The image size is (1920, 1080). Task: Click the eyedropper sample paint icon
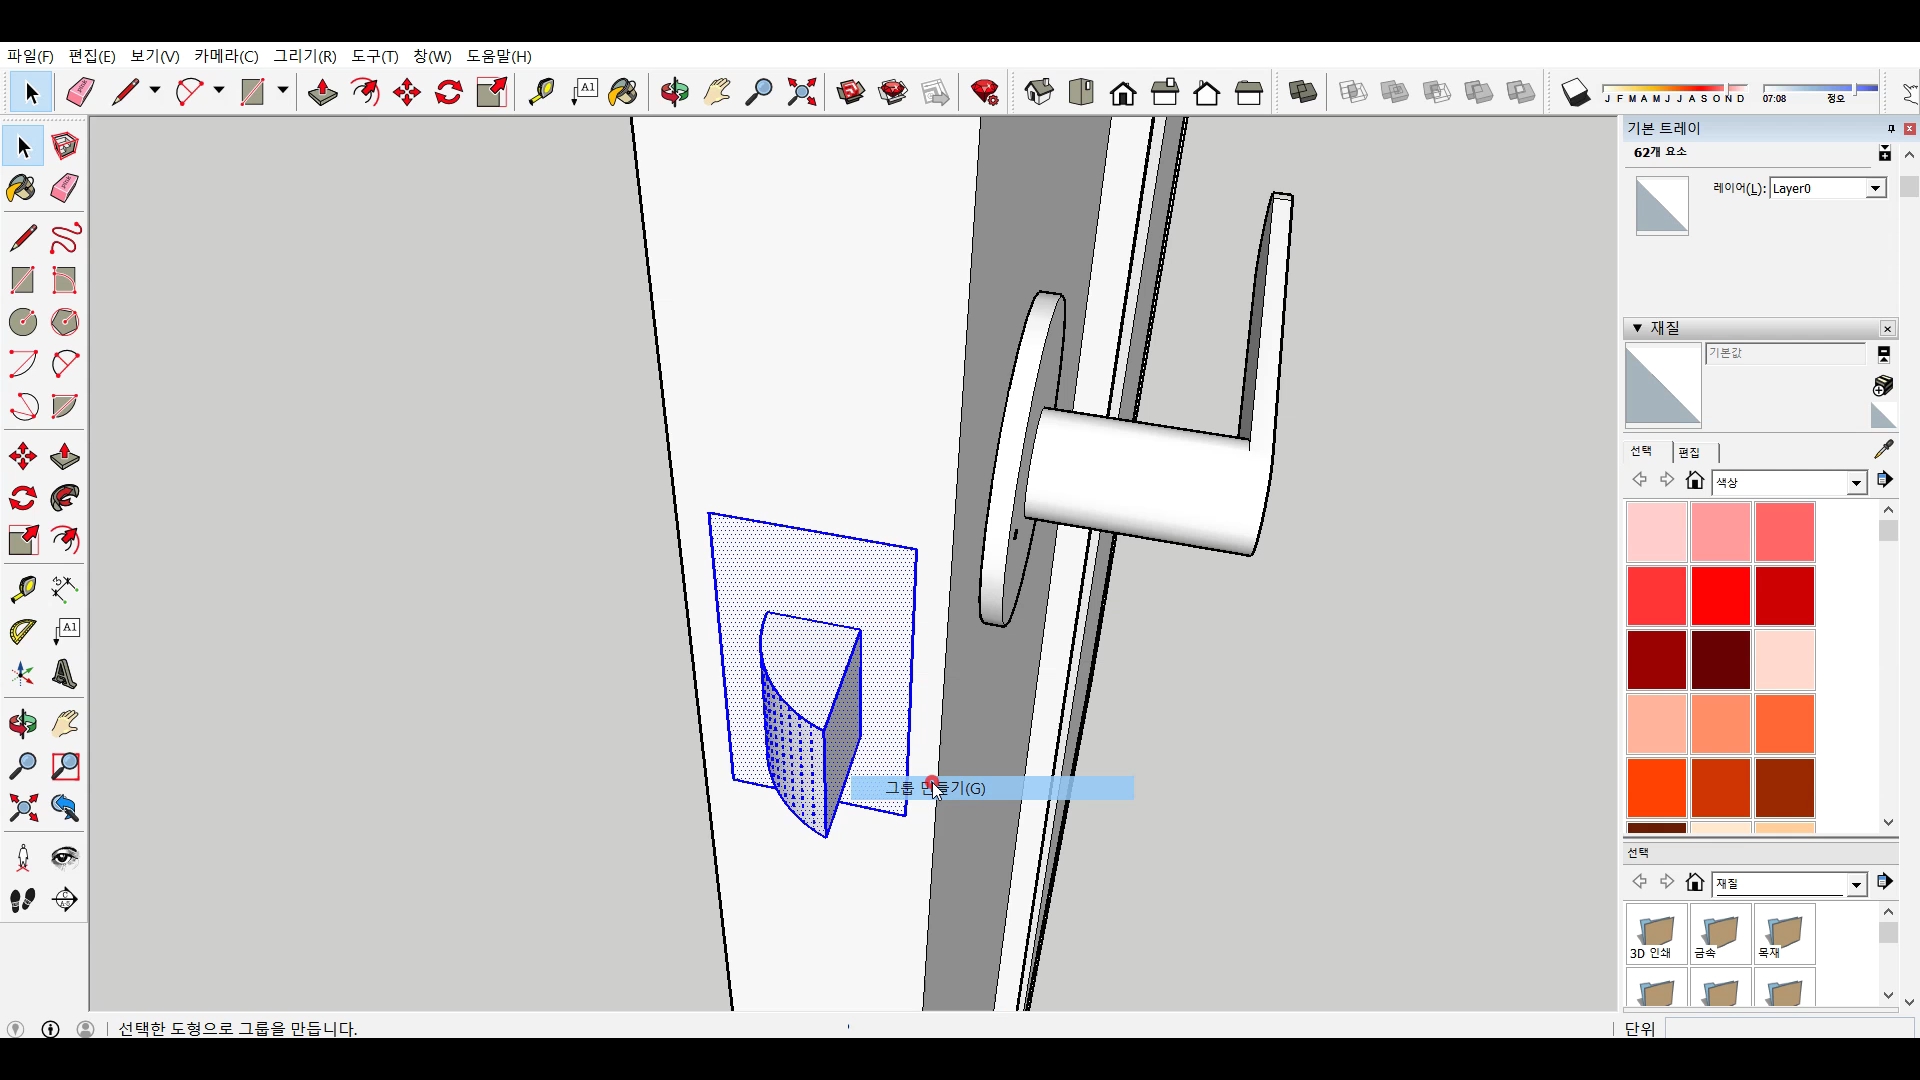[x=1884, y=449]
